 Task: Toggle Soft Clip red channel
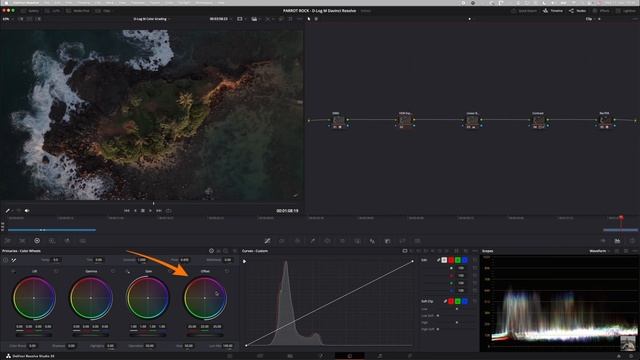click(451, 301)
